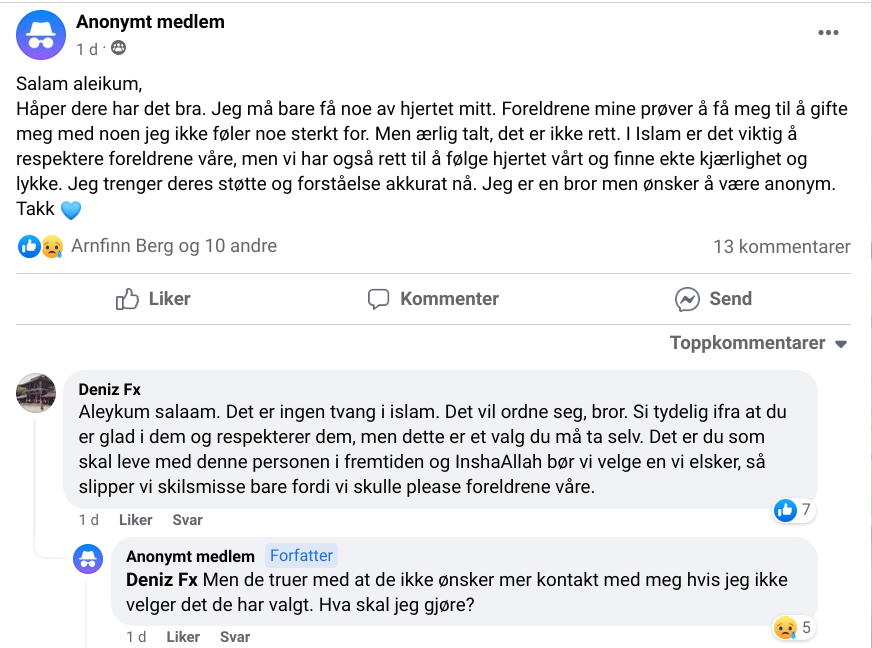Click the Deniz Fx mention in the reply
Screen dimensions: 872x648
pyautogui.click(x=161, y=580)
